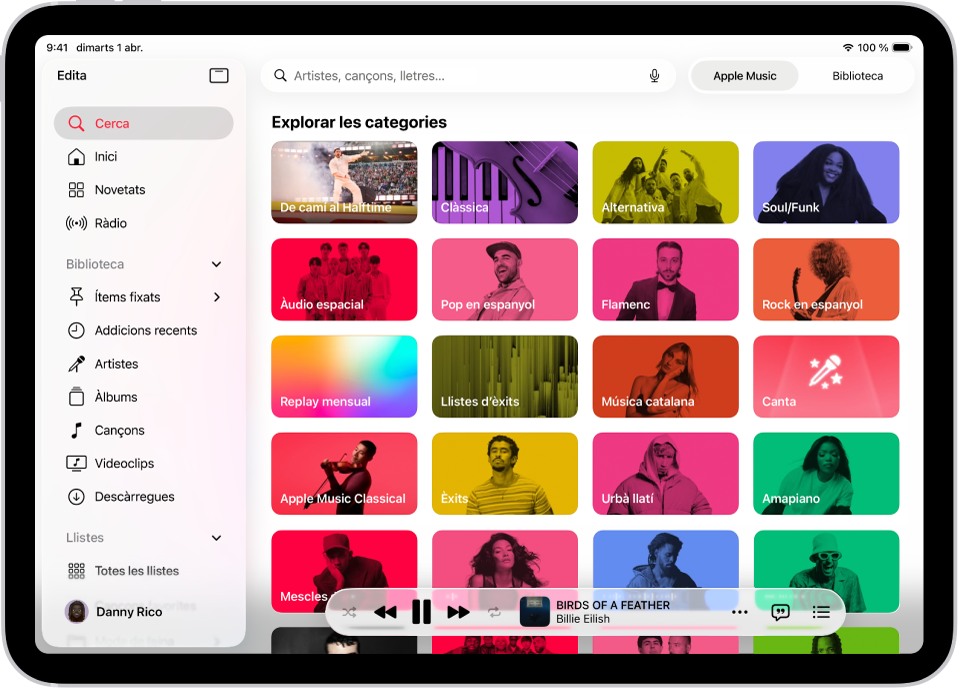This screenshot has width=963, height=689.
Task: Click the BIRDS OF A FEATHER song title
Action: (613, 605)
